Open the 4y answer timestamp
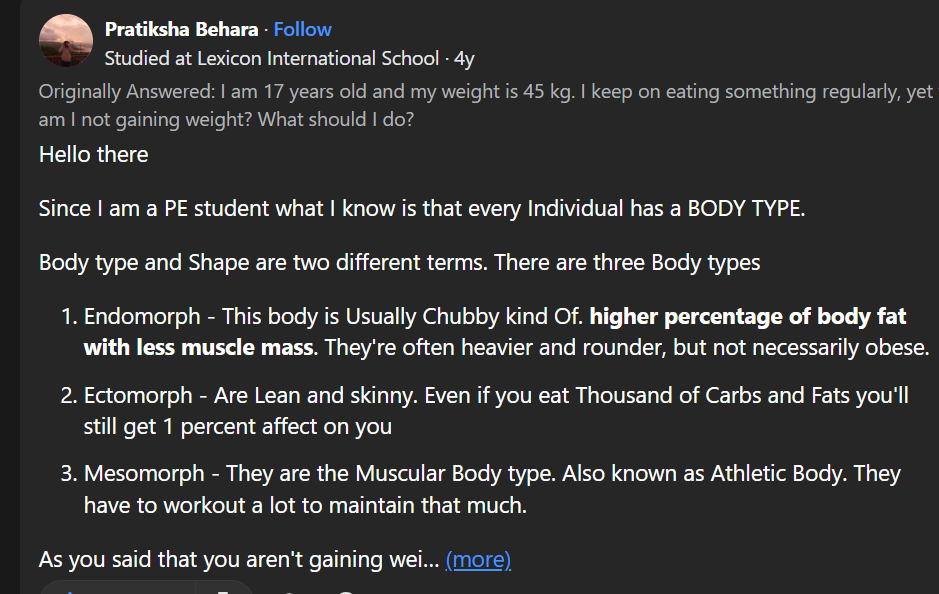939x594 pixels. (x=464, y=58)
